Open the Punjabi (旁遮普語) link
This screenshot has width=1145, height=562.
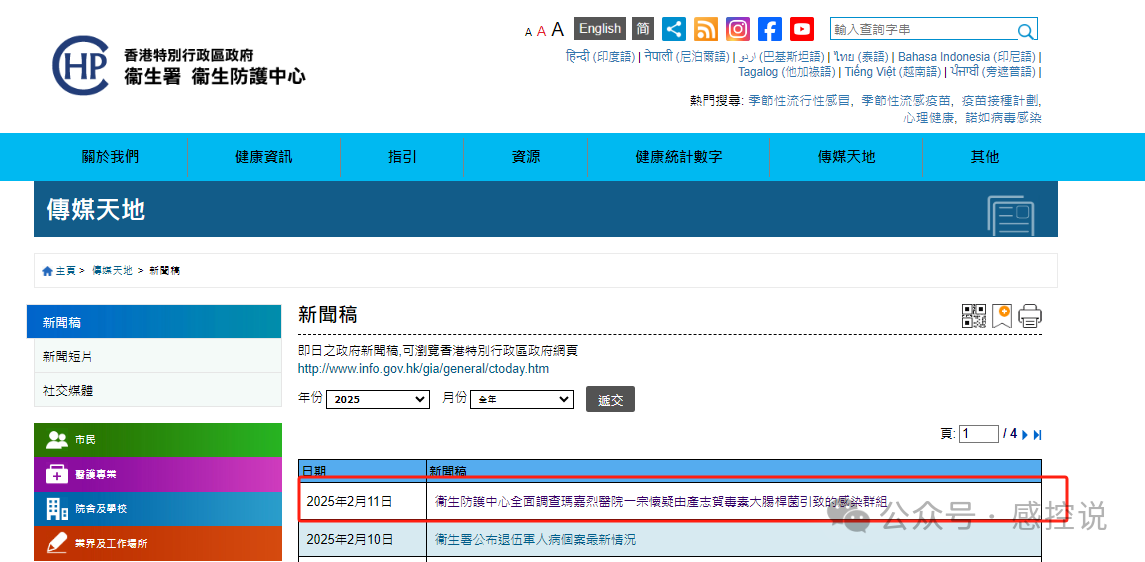point(993,72)
